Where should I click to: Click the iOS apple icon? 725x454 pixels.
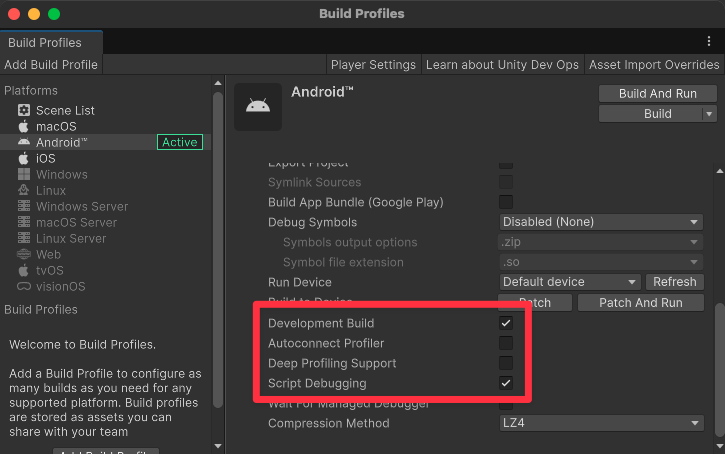coord(24,158)
